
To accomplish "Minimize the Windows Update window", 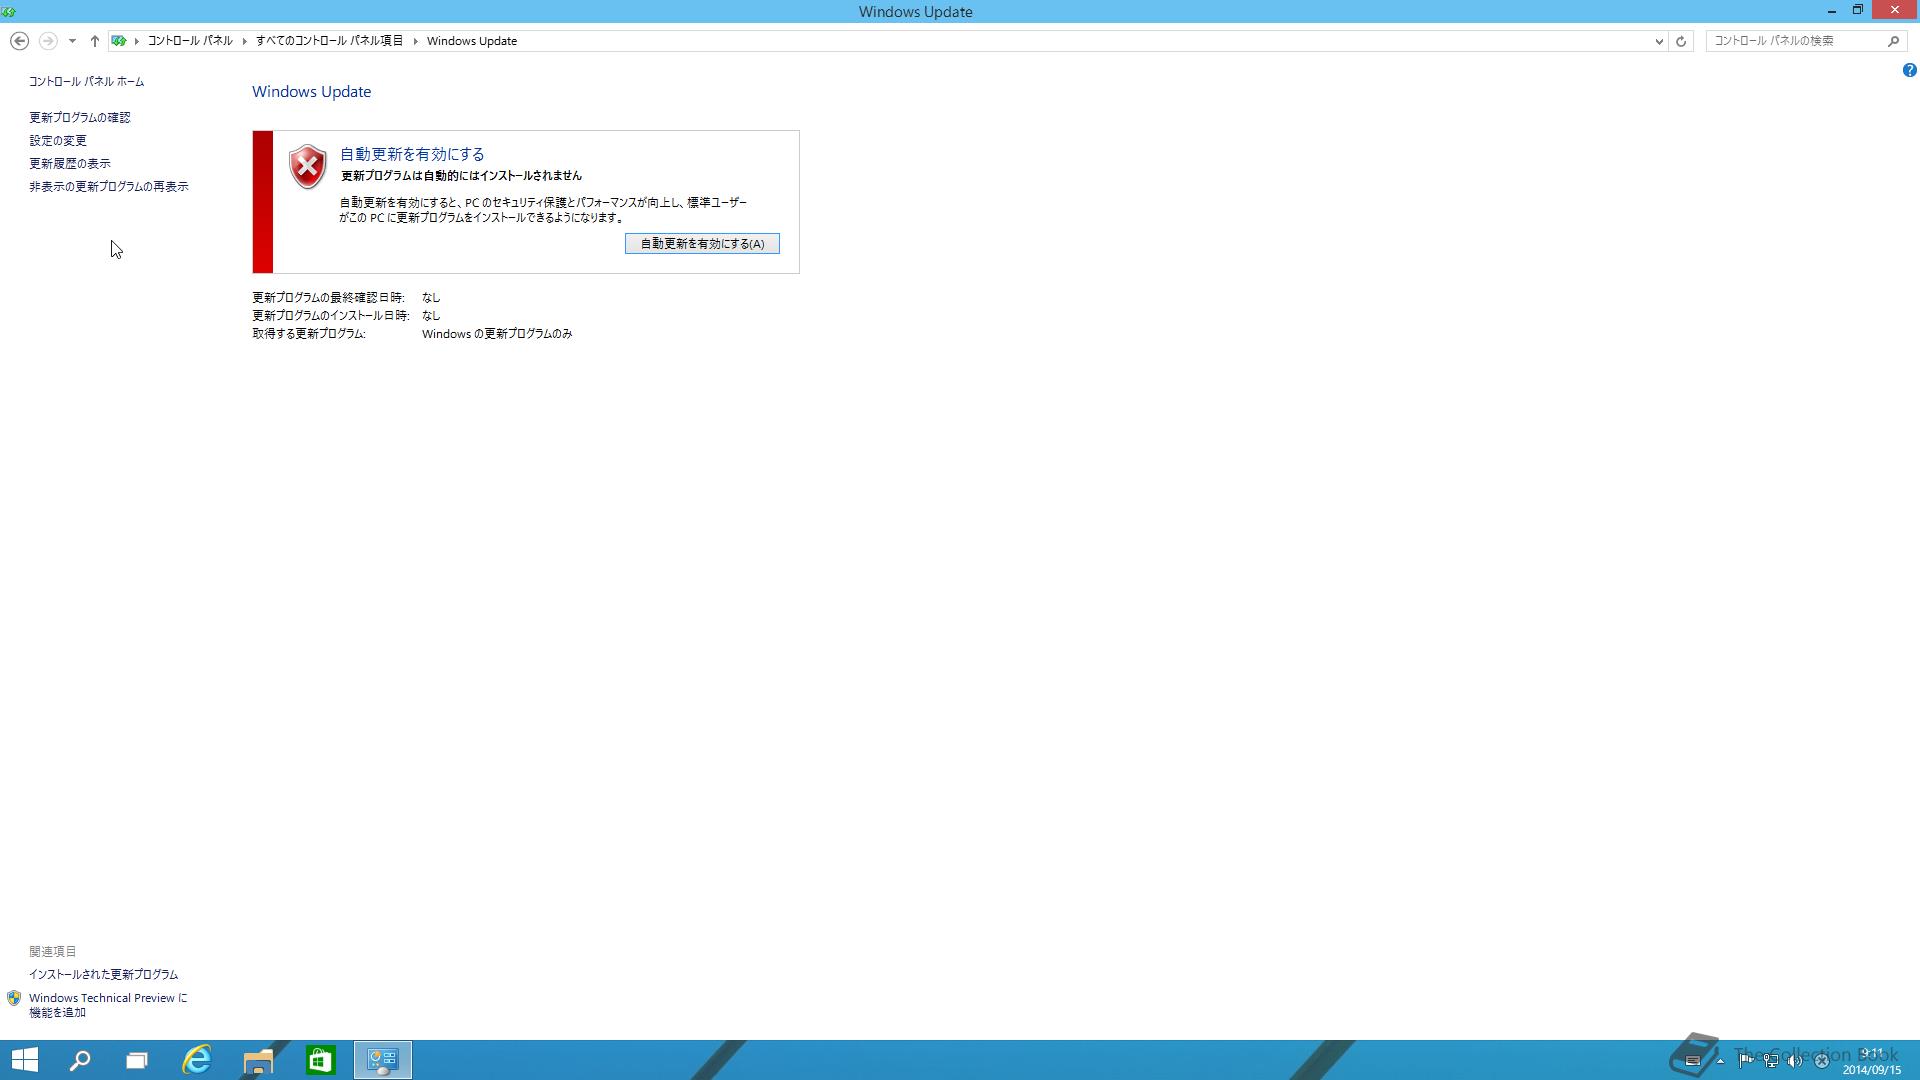I will tap(1832, 11).
